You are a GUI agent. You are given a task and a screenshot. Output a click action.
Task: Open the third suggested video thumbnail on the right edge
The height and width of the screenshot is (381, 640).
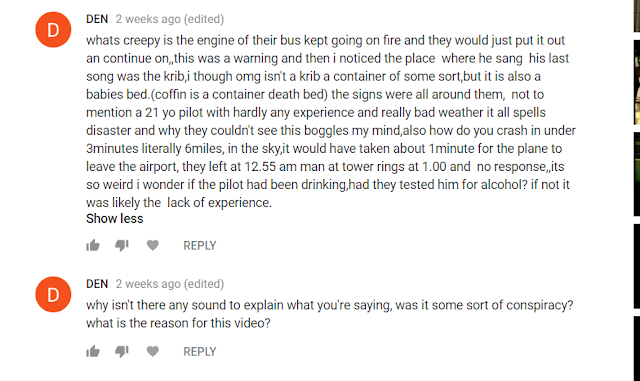[x=637, y=174]
